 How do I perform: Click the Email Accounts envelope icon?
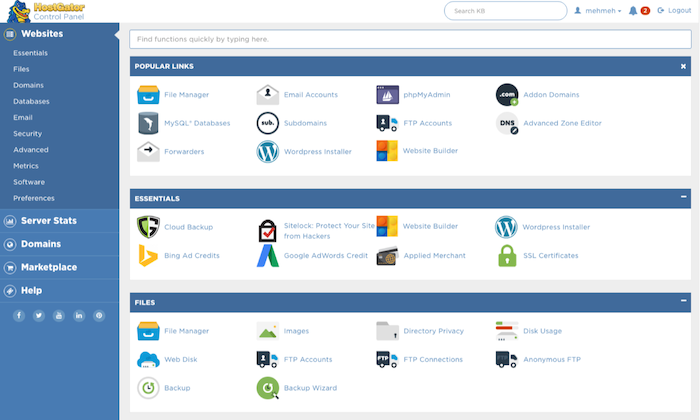(x=268, y=95)
